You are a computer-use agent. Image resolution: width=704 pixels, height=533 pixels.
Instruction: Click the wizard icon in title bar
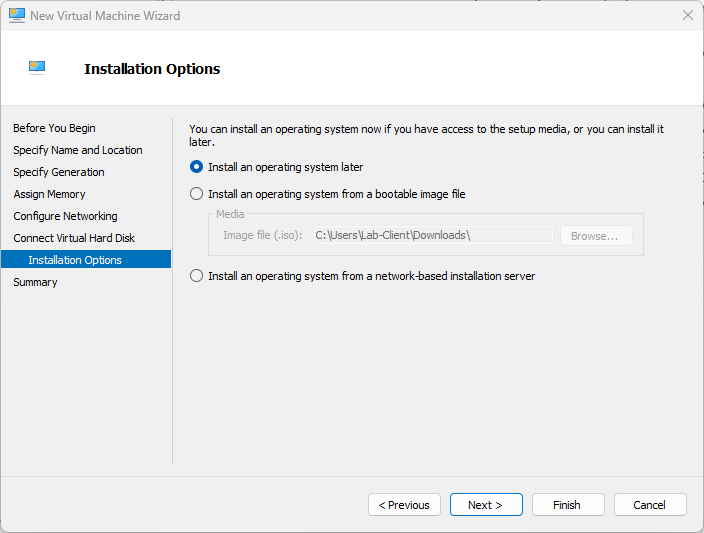pyautogui.click(x=16, y=15)
